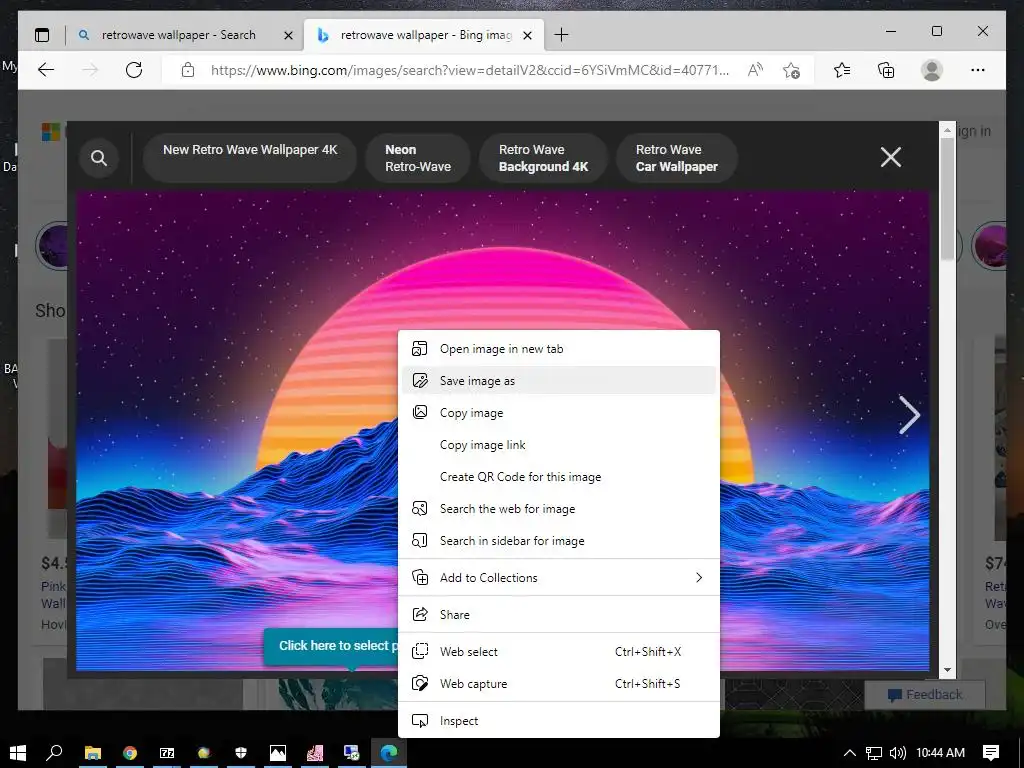Click the viewer scrollbar down arrow

948,670
